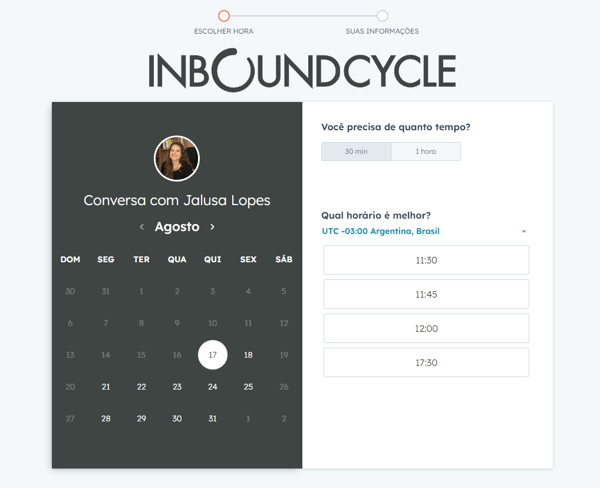Image resolution: width=600 pixels, height=488 pixels.
Task: Select August 17 on the calendar
Action: coord(213,355)
